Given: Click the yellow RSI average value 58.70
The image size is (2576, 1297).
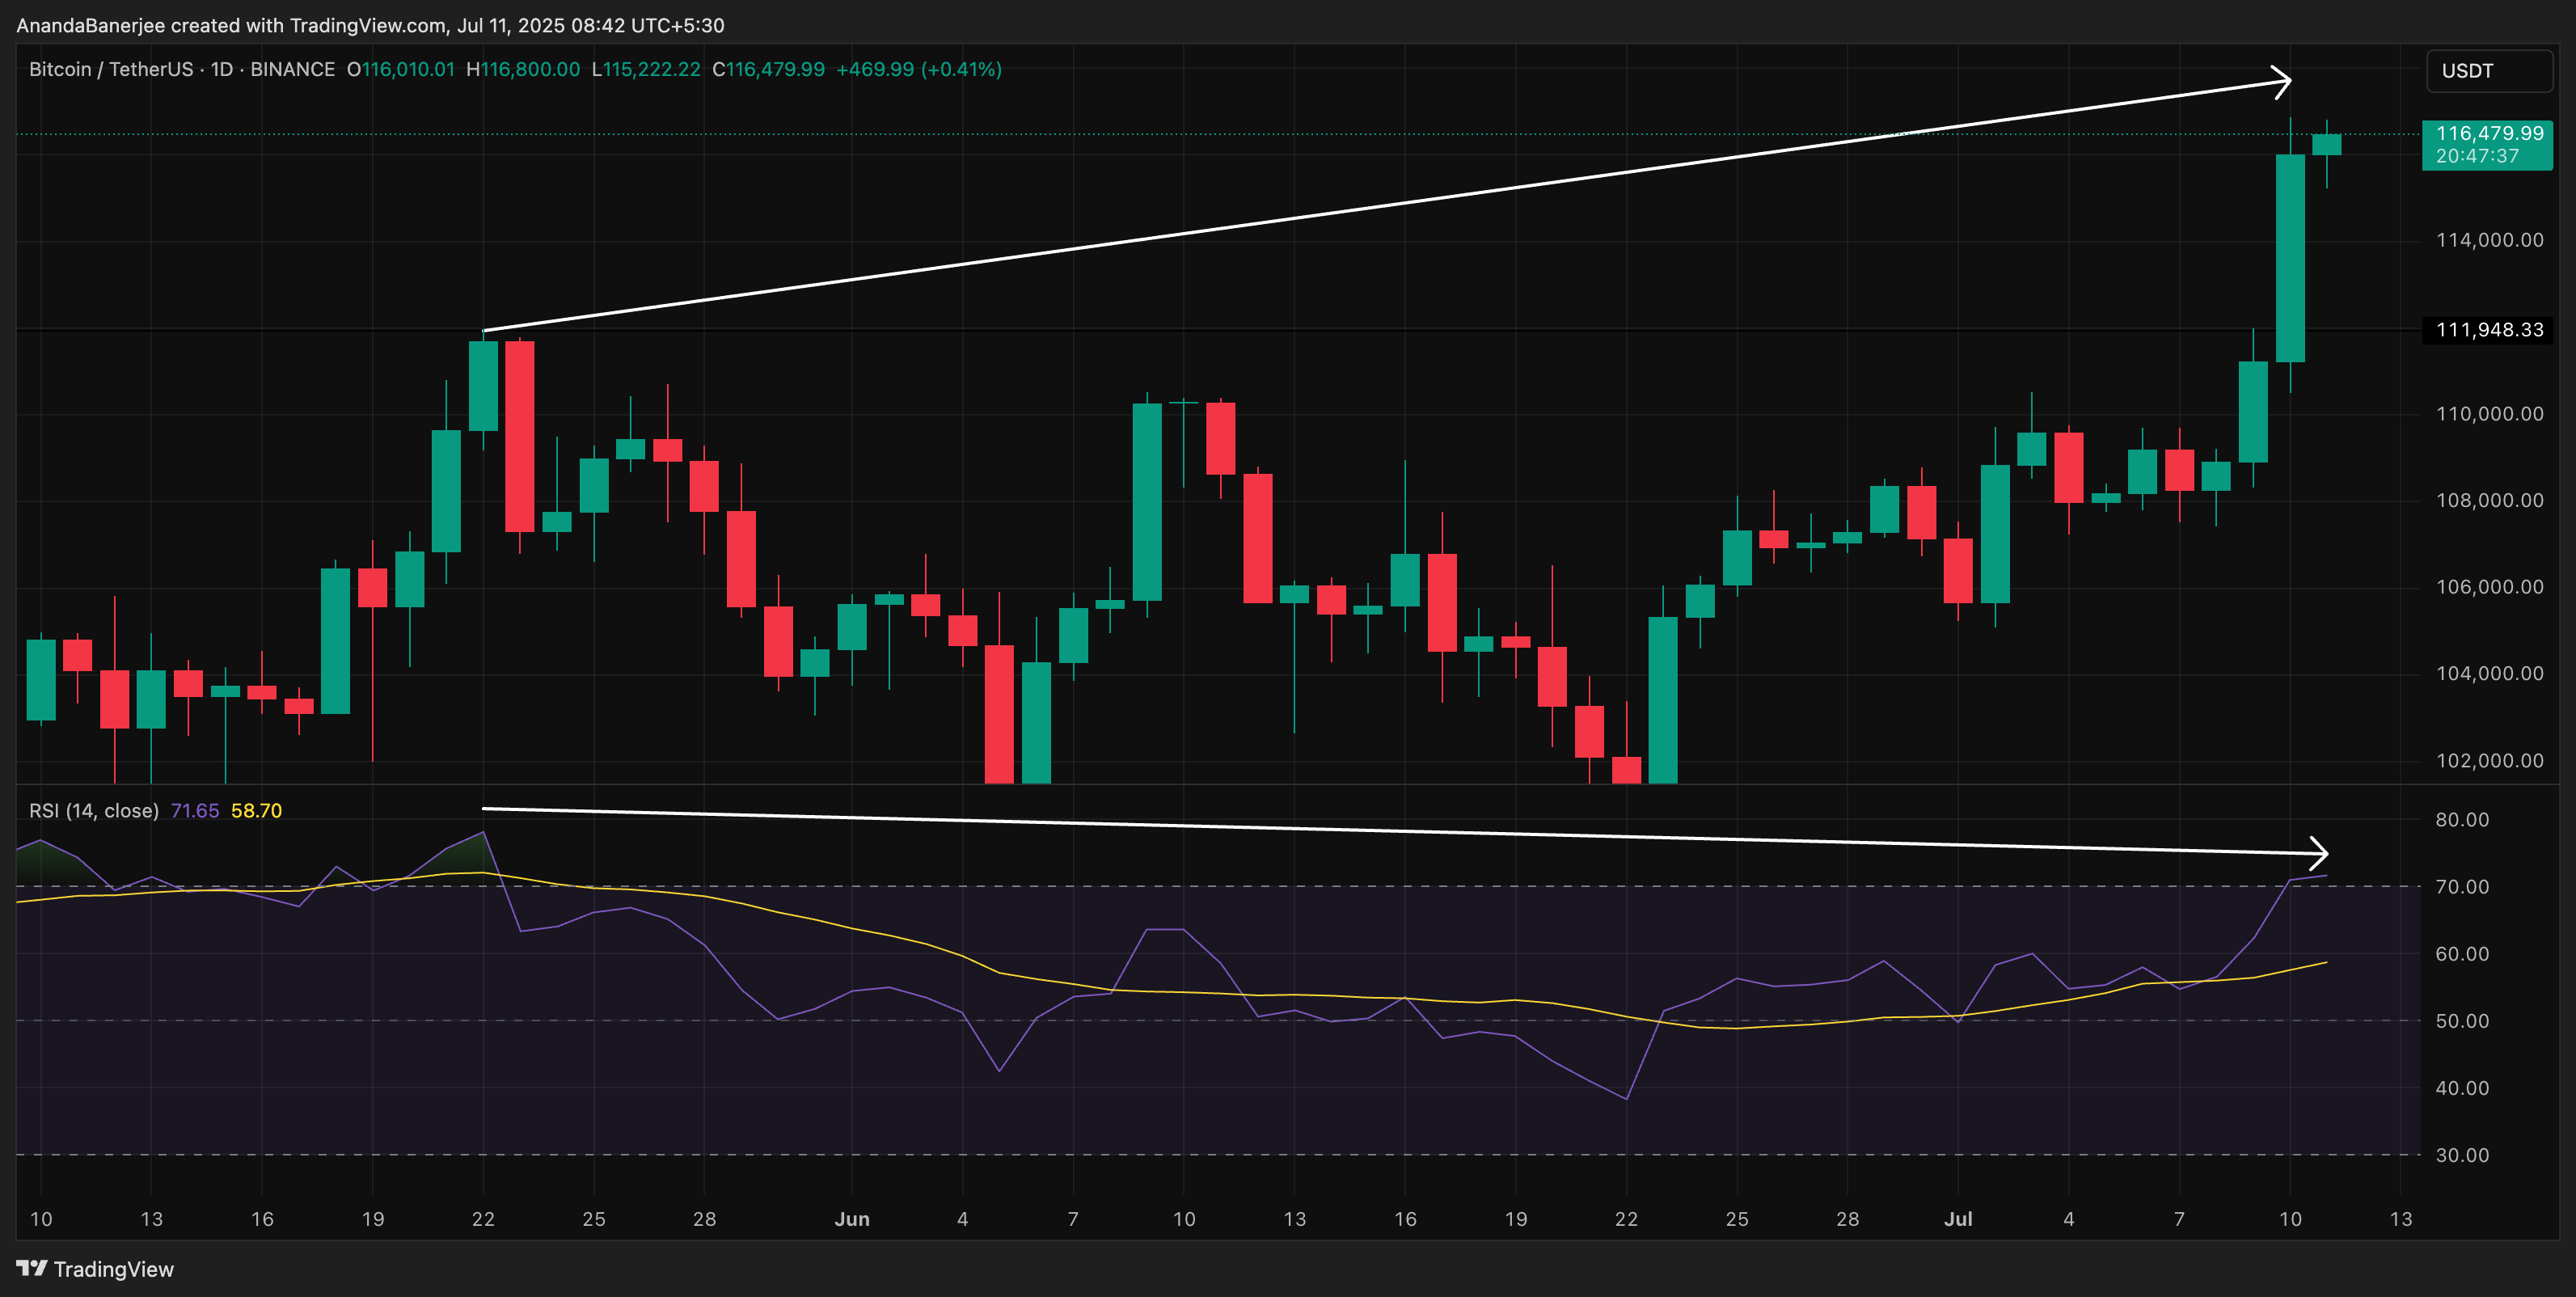Looking at the screenshot, I should pos(256,810).
